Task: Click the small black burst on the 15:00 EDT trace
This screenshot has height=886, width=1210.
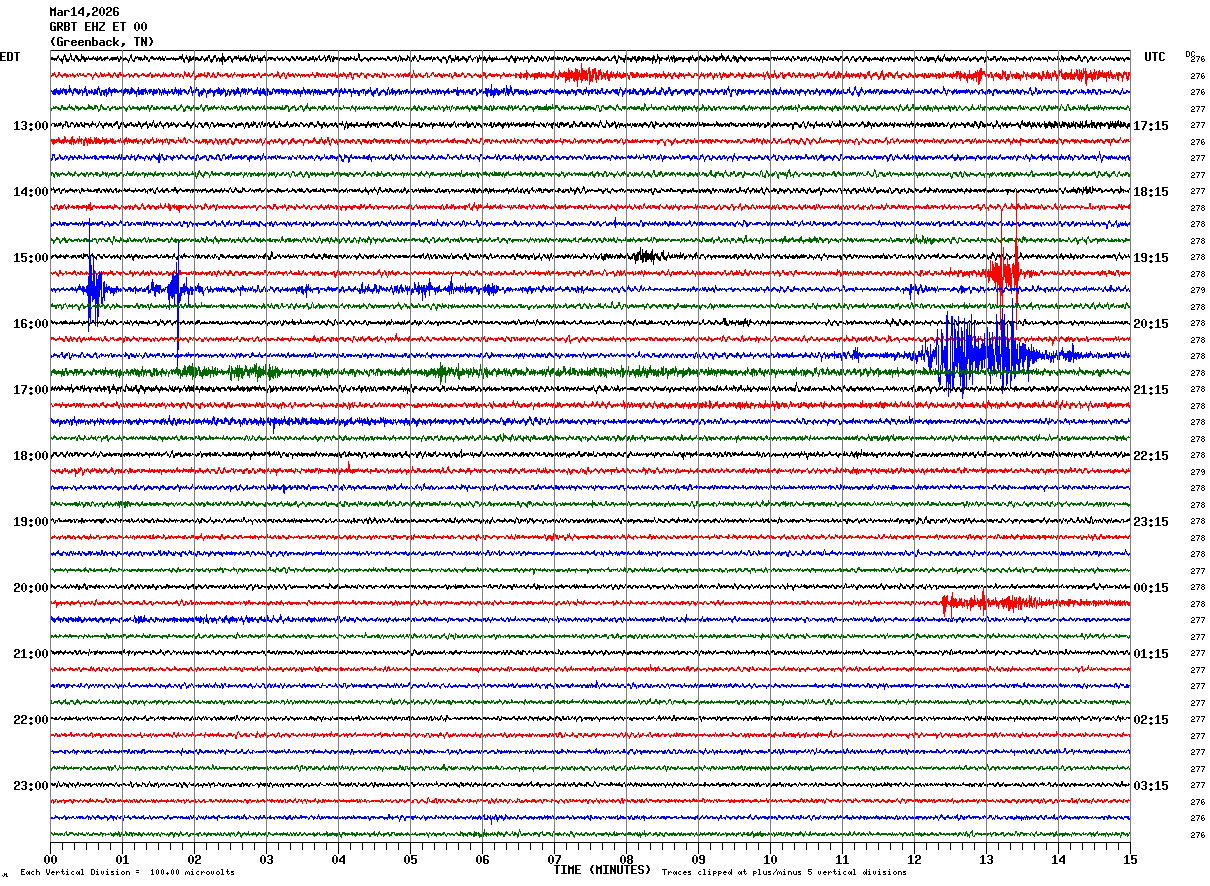Action: (646, 256)
